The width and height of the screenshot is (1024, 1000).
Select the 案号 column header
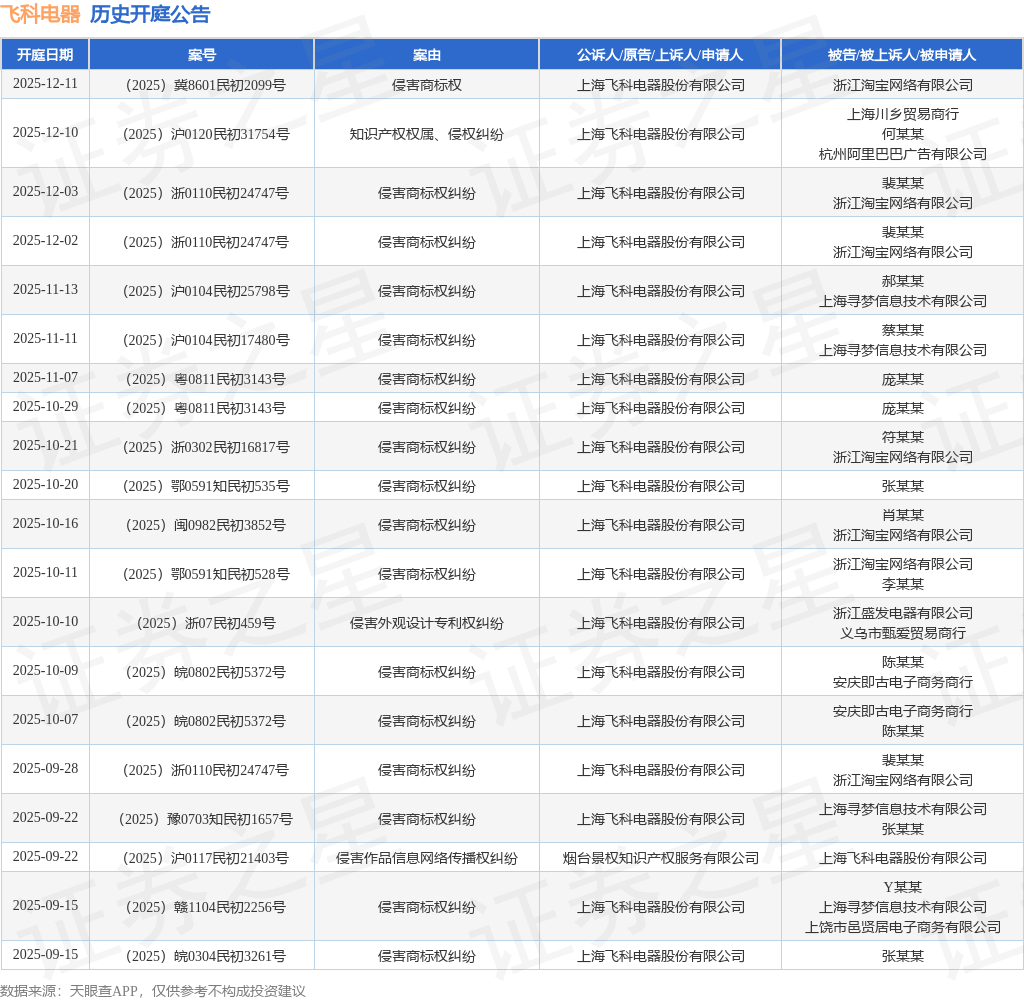pyautogui.click(x=202, y=55)
